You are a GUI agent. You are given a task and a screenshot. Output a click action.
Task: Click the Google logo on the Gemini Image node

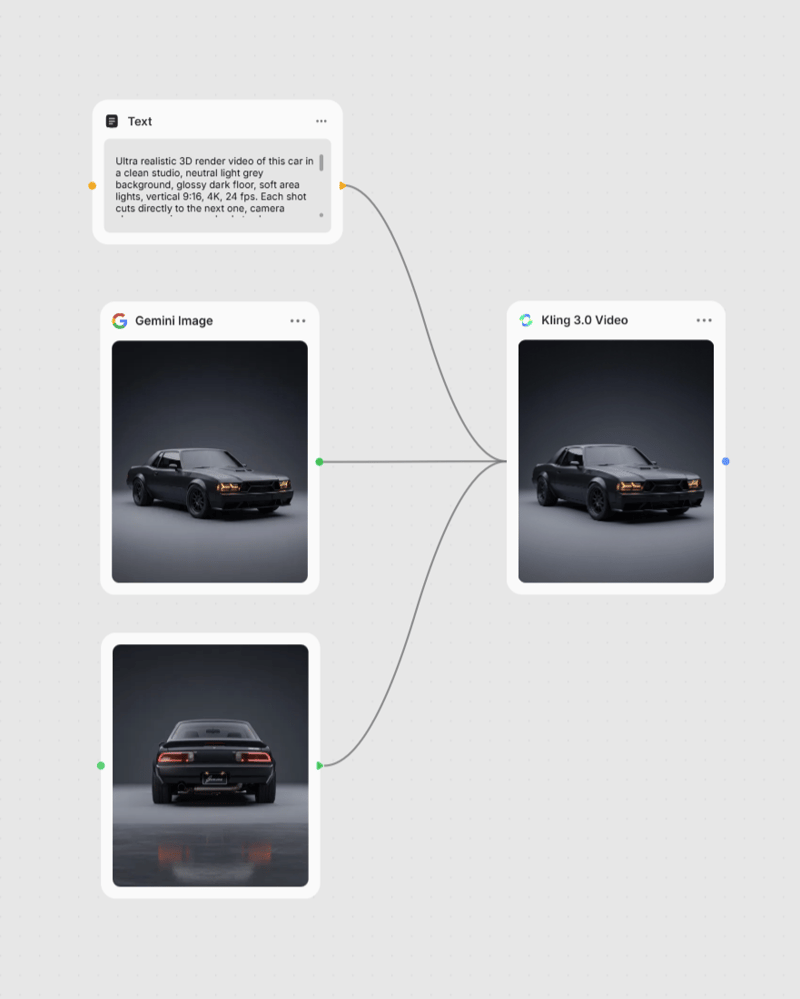(x=120, y=320)
